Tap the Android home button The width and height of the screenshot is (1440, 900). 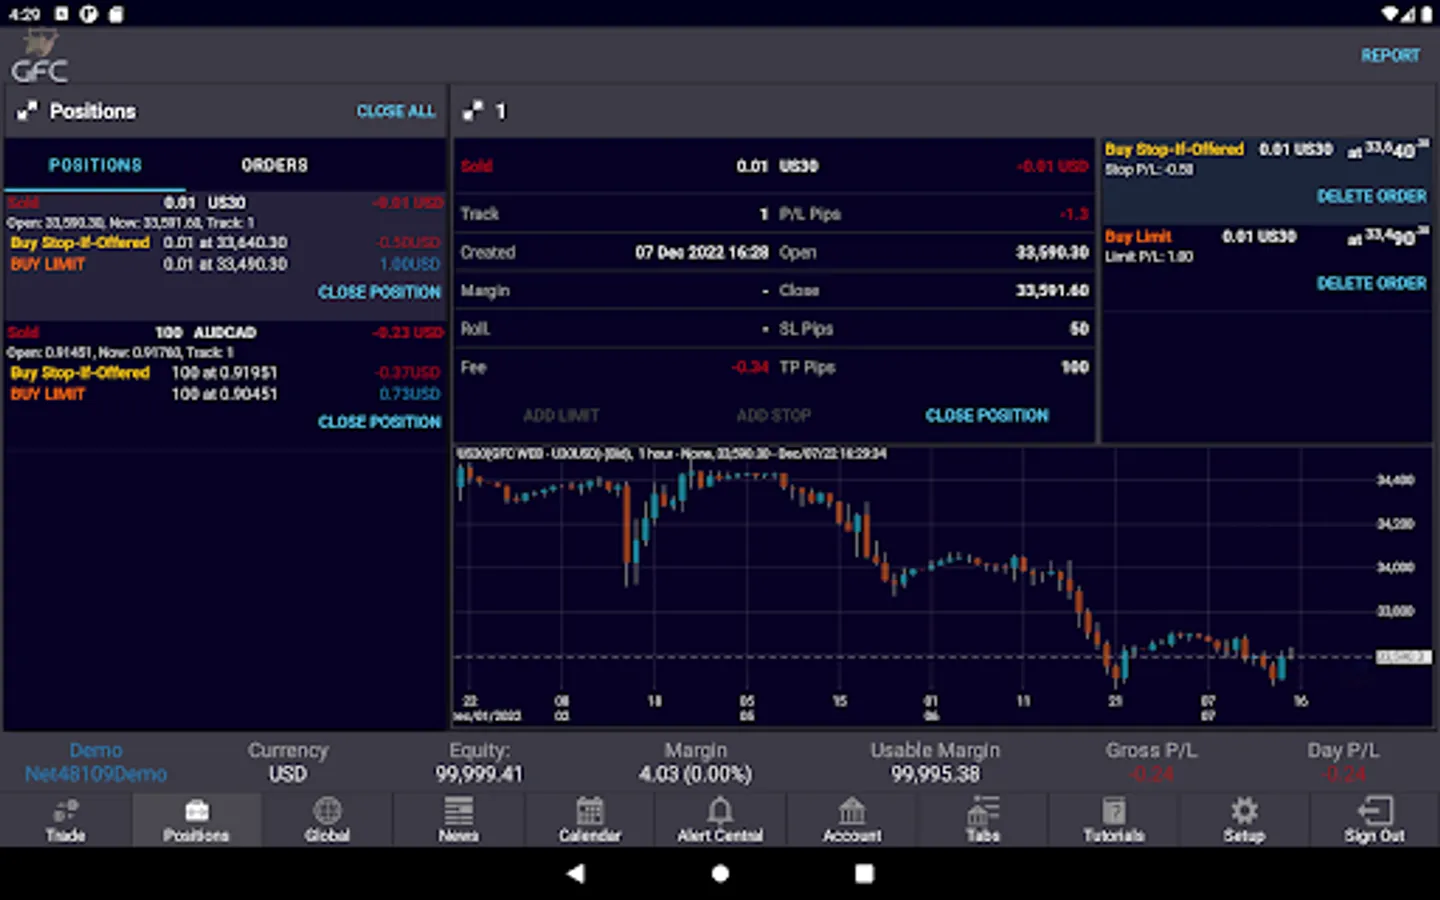click(x=720, y=873)
